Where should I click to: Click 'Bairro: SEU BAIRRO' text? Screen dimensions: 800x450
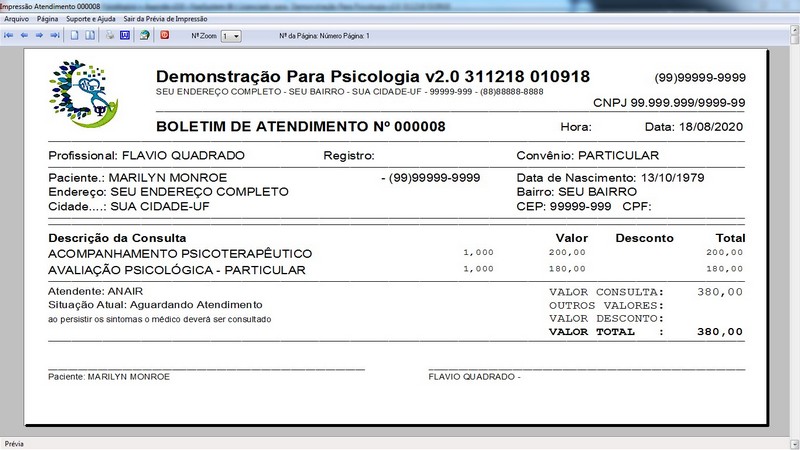577,192
